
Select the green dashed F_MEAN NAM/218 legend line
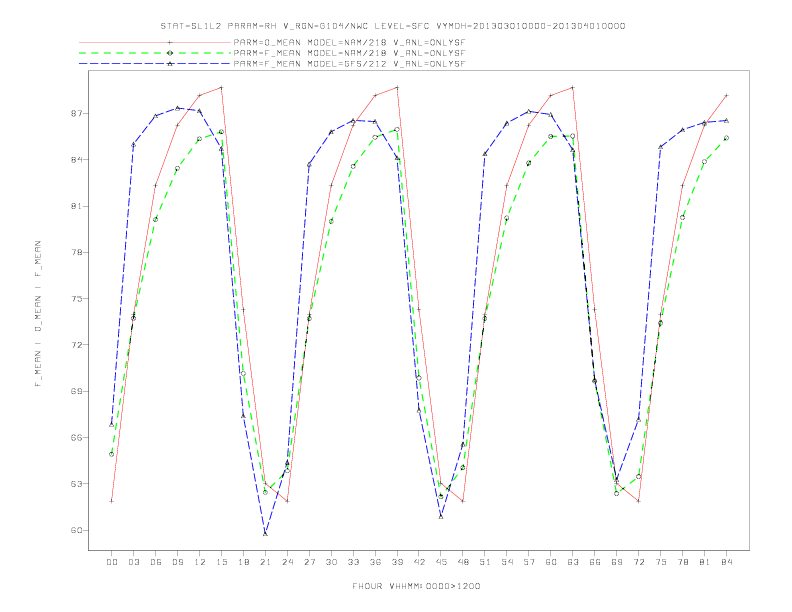point(155,53)
